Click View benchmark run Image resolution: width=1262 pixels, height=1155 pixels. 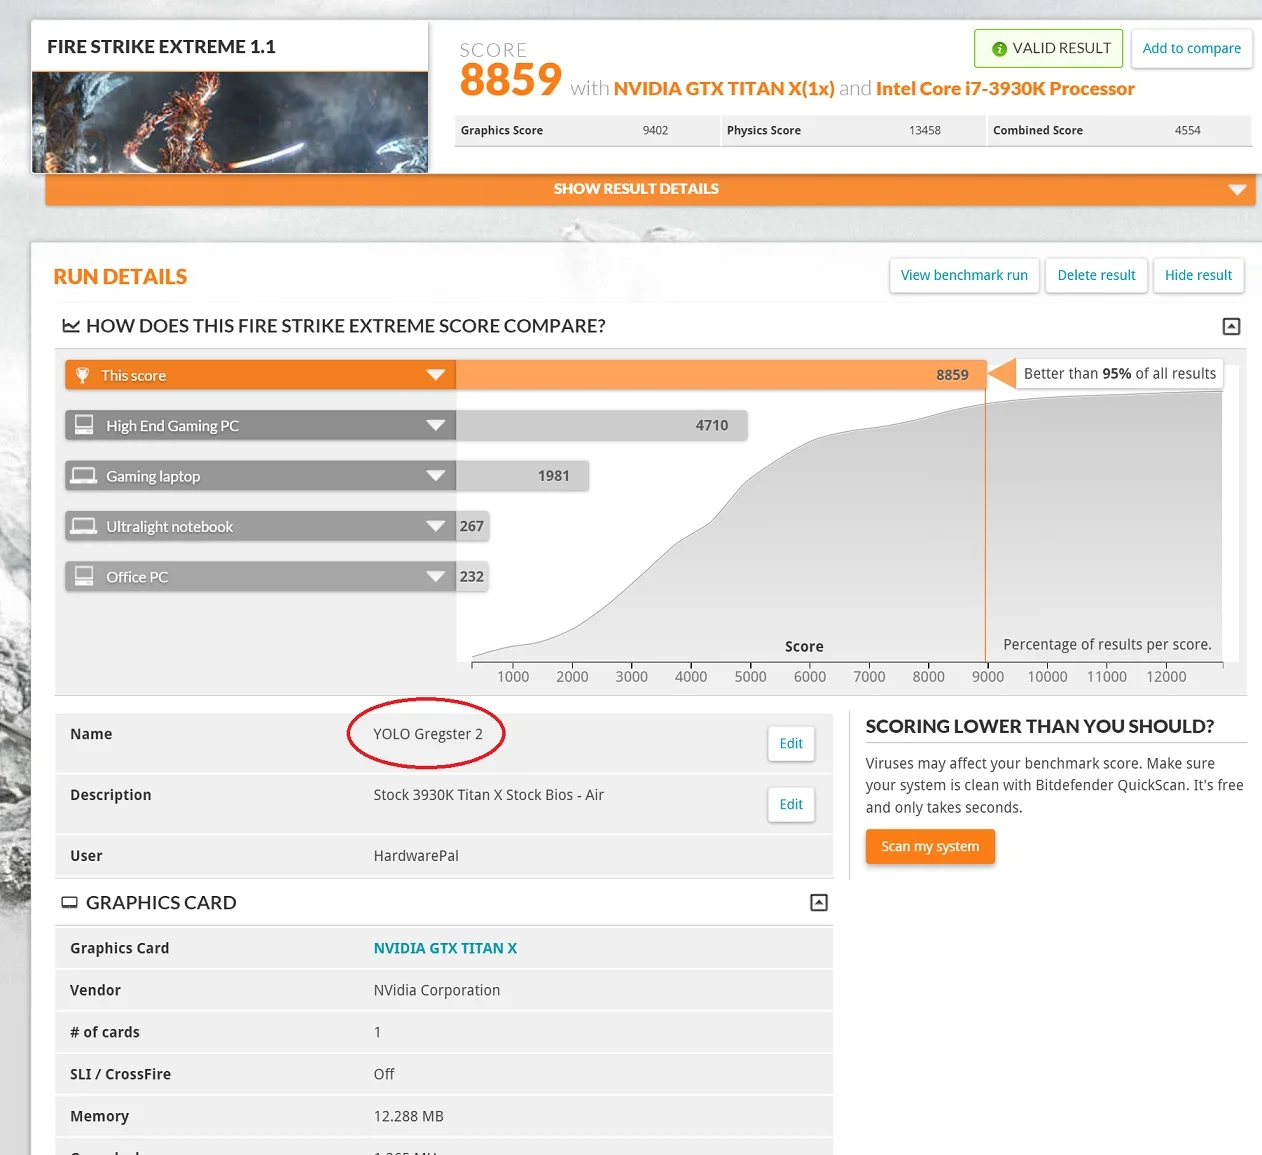[964, 275]
